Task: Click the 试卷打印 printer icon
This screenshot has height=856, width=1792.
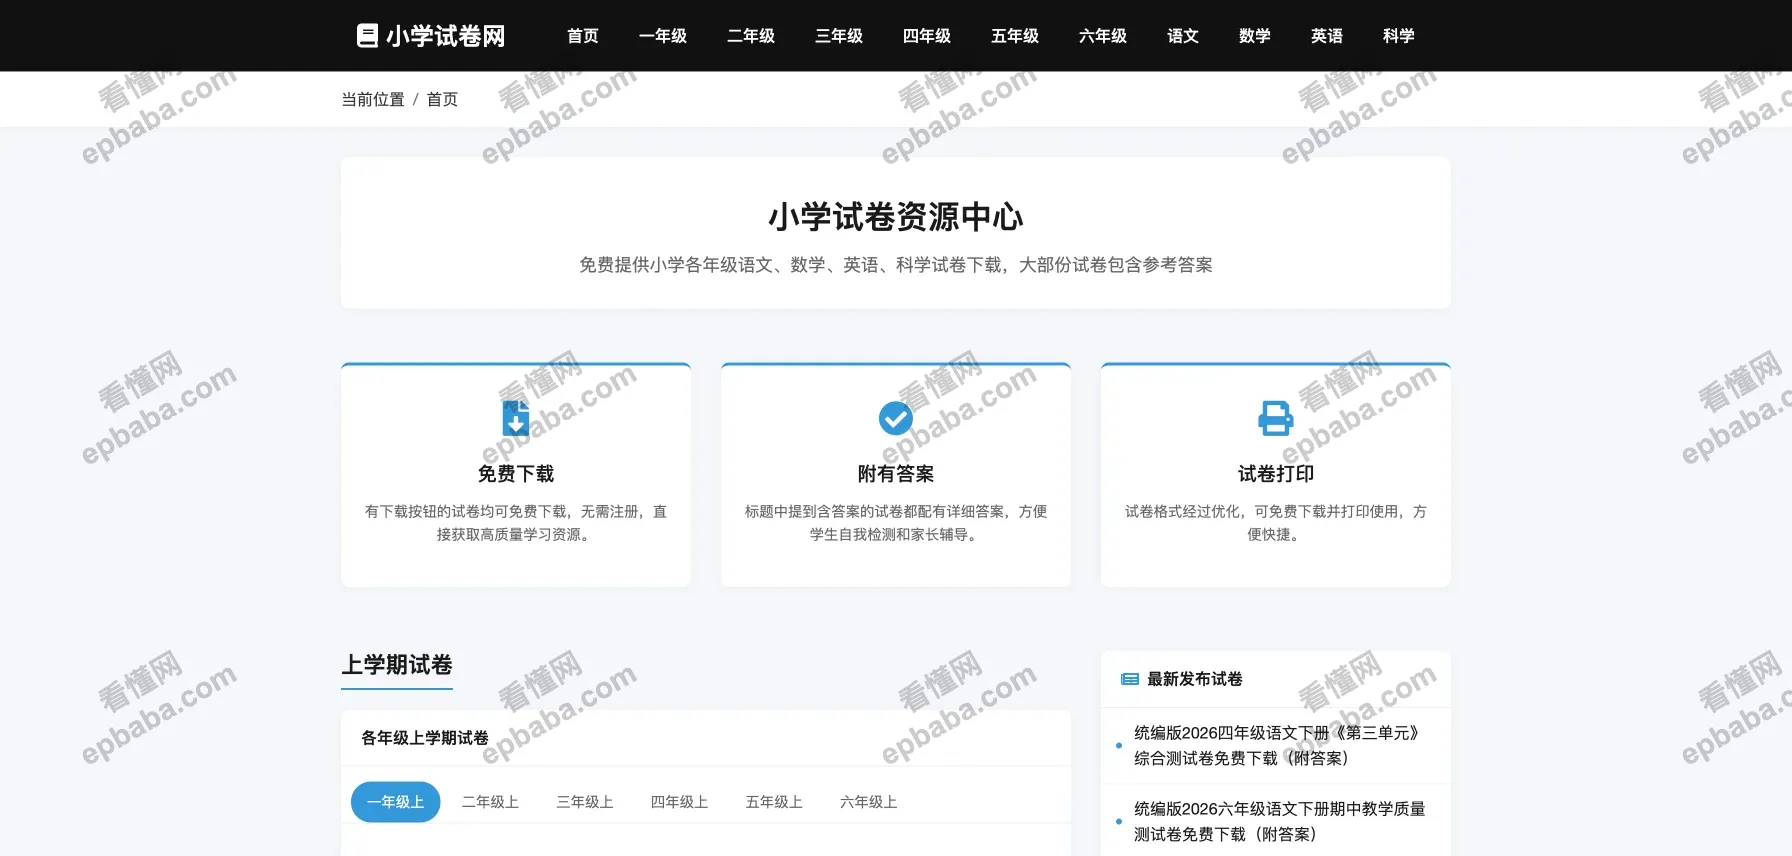Action: (x=1275, y=418)
